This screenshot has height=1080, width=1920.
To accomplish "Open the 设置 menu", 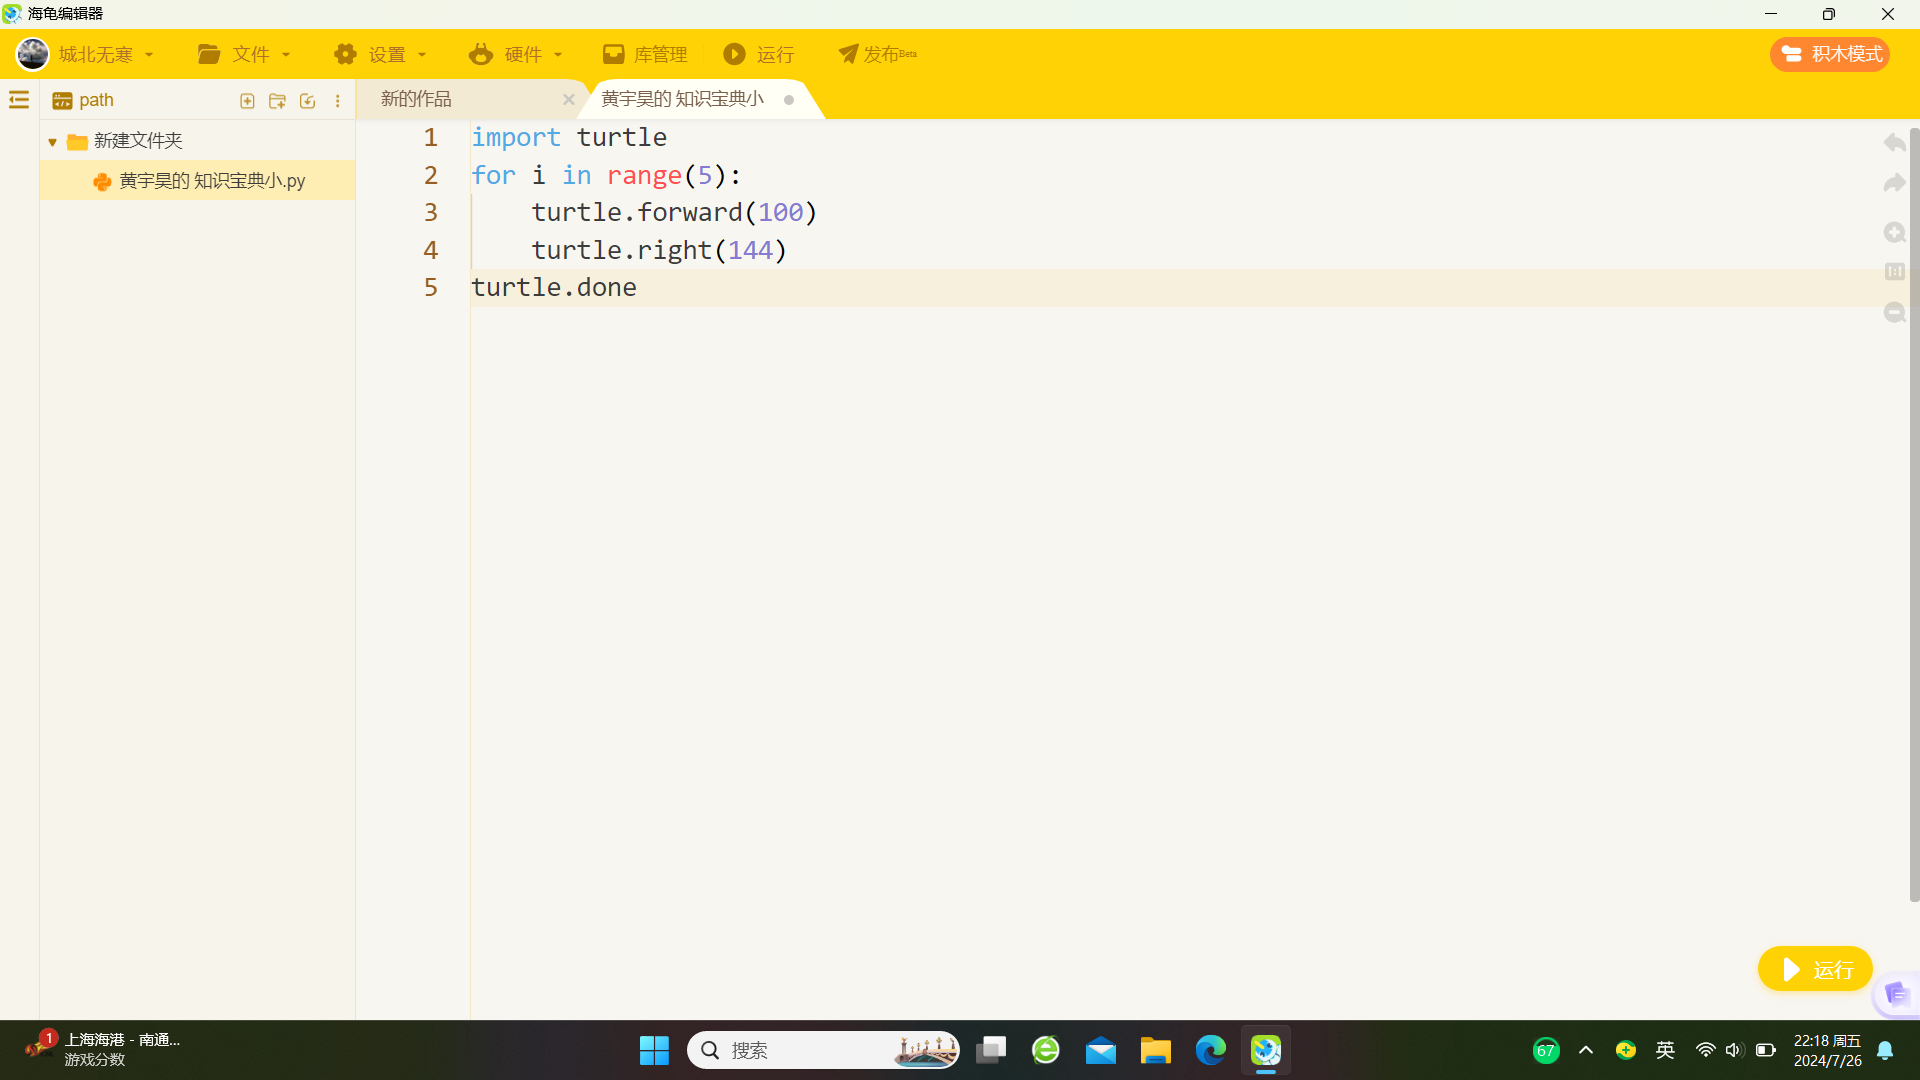I will [x=380, y=54].
